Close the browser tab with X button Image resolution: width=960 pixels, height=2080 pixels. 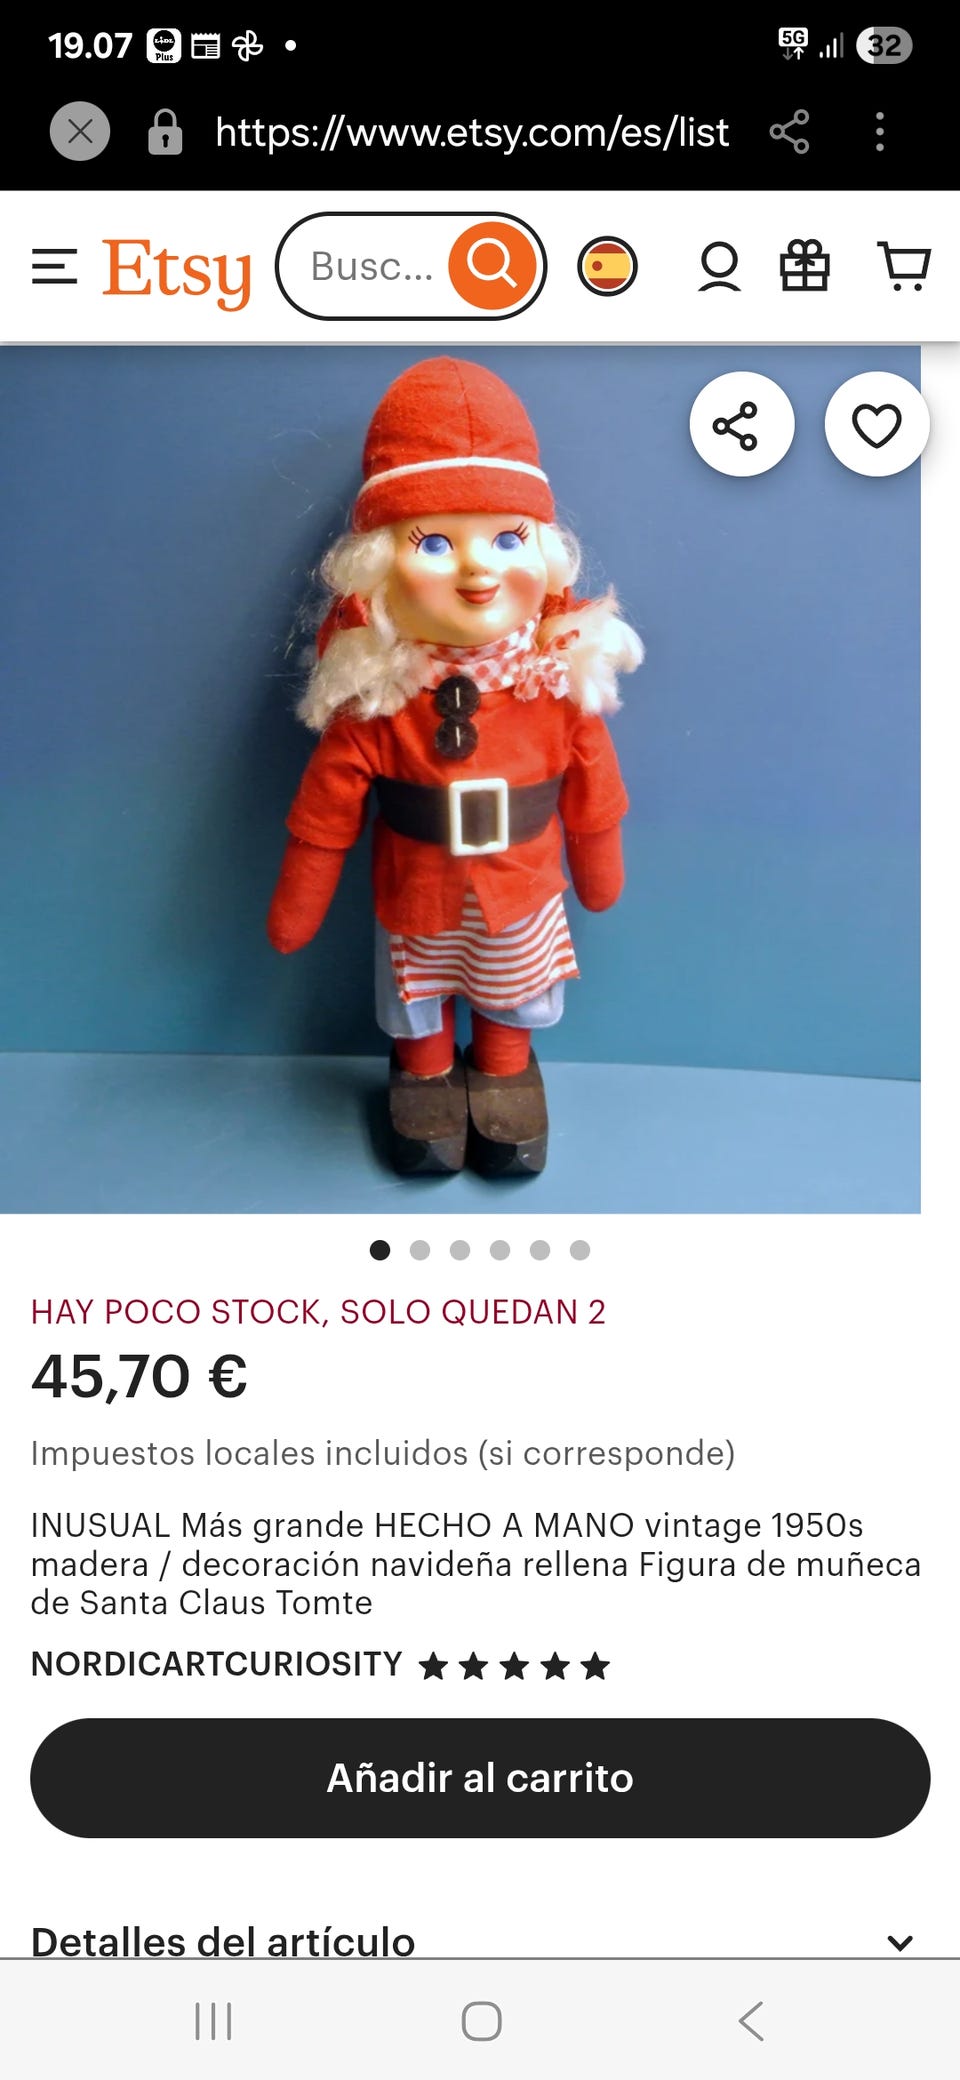tap(80, 132)
